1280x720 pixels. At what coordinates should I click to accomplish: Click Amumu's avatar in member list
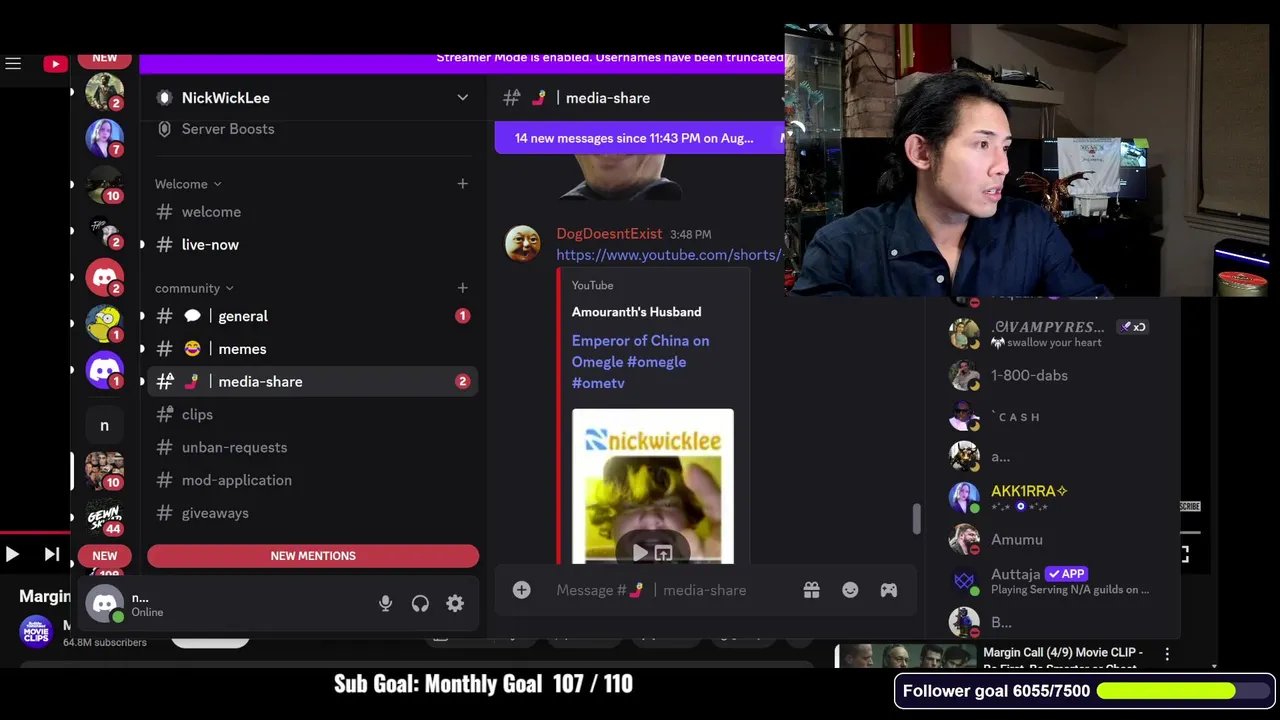pyautogui.click(x=964, y=539)
